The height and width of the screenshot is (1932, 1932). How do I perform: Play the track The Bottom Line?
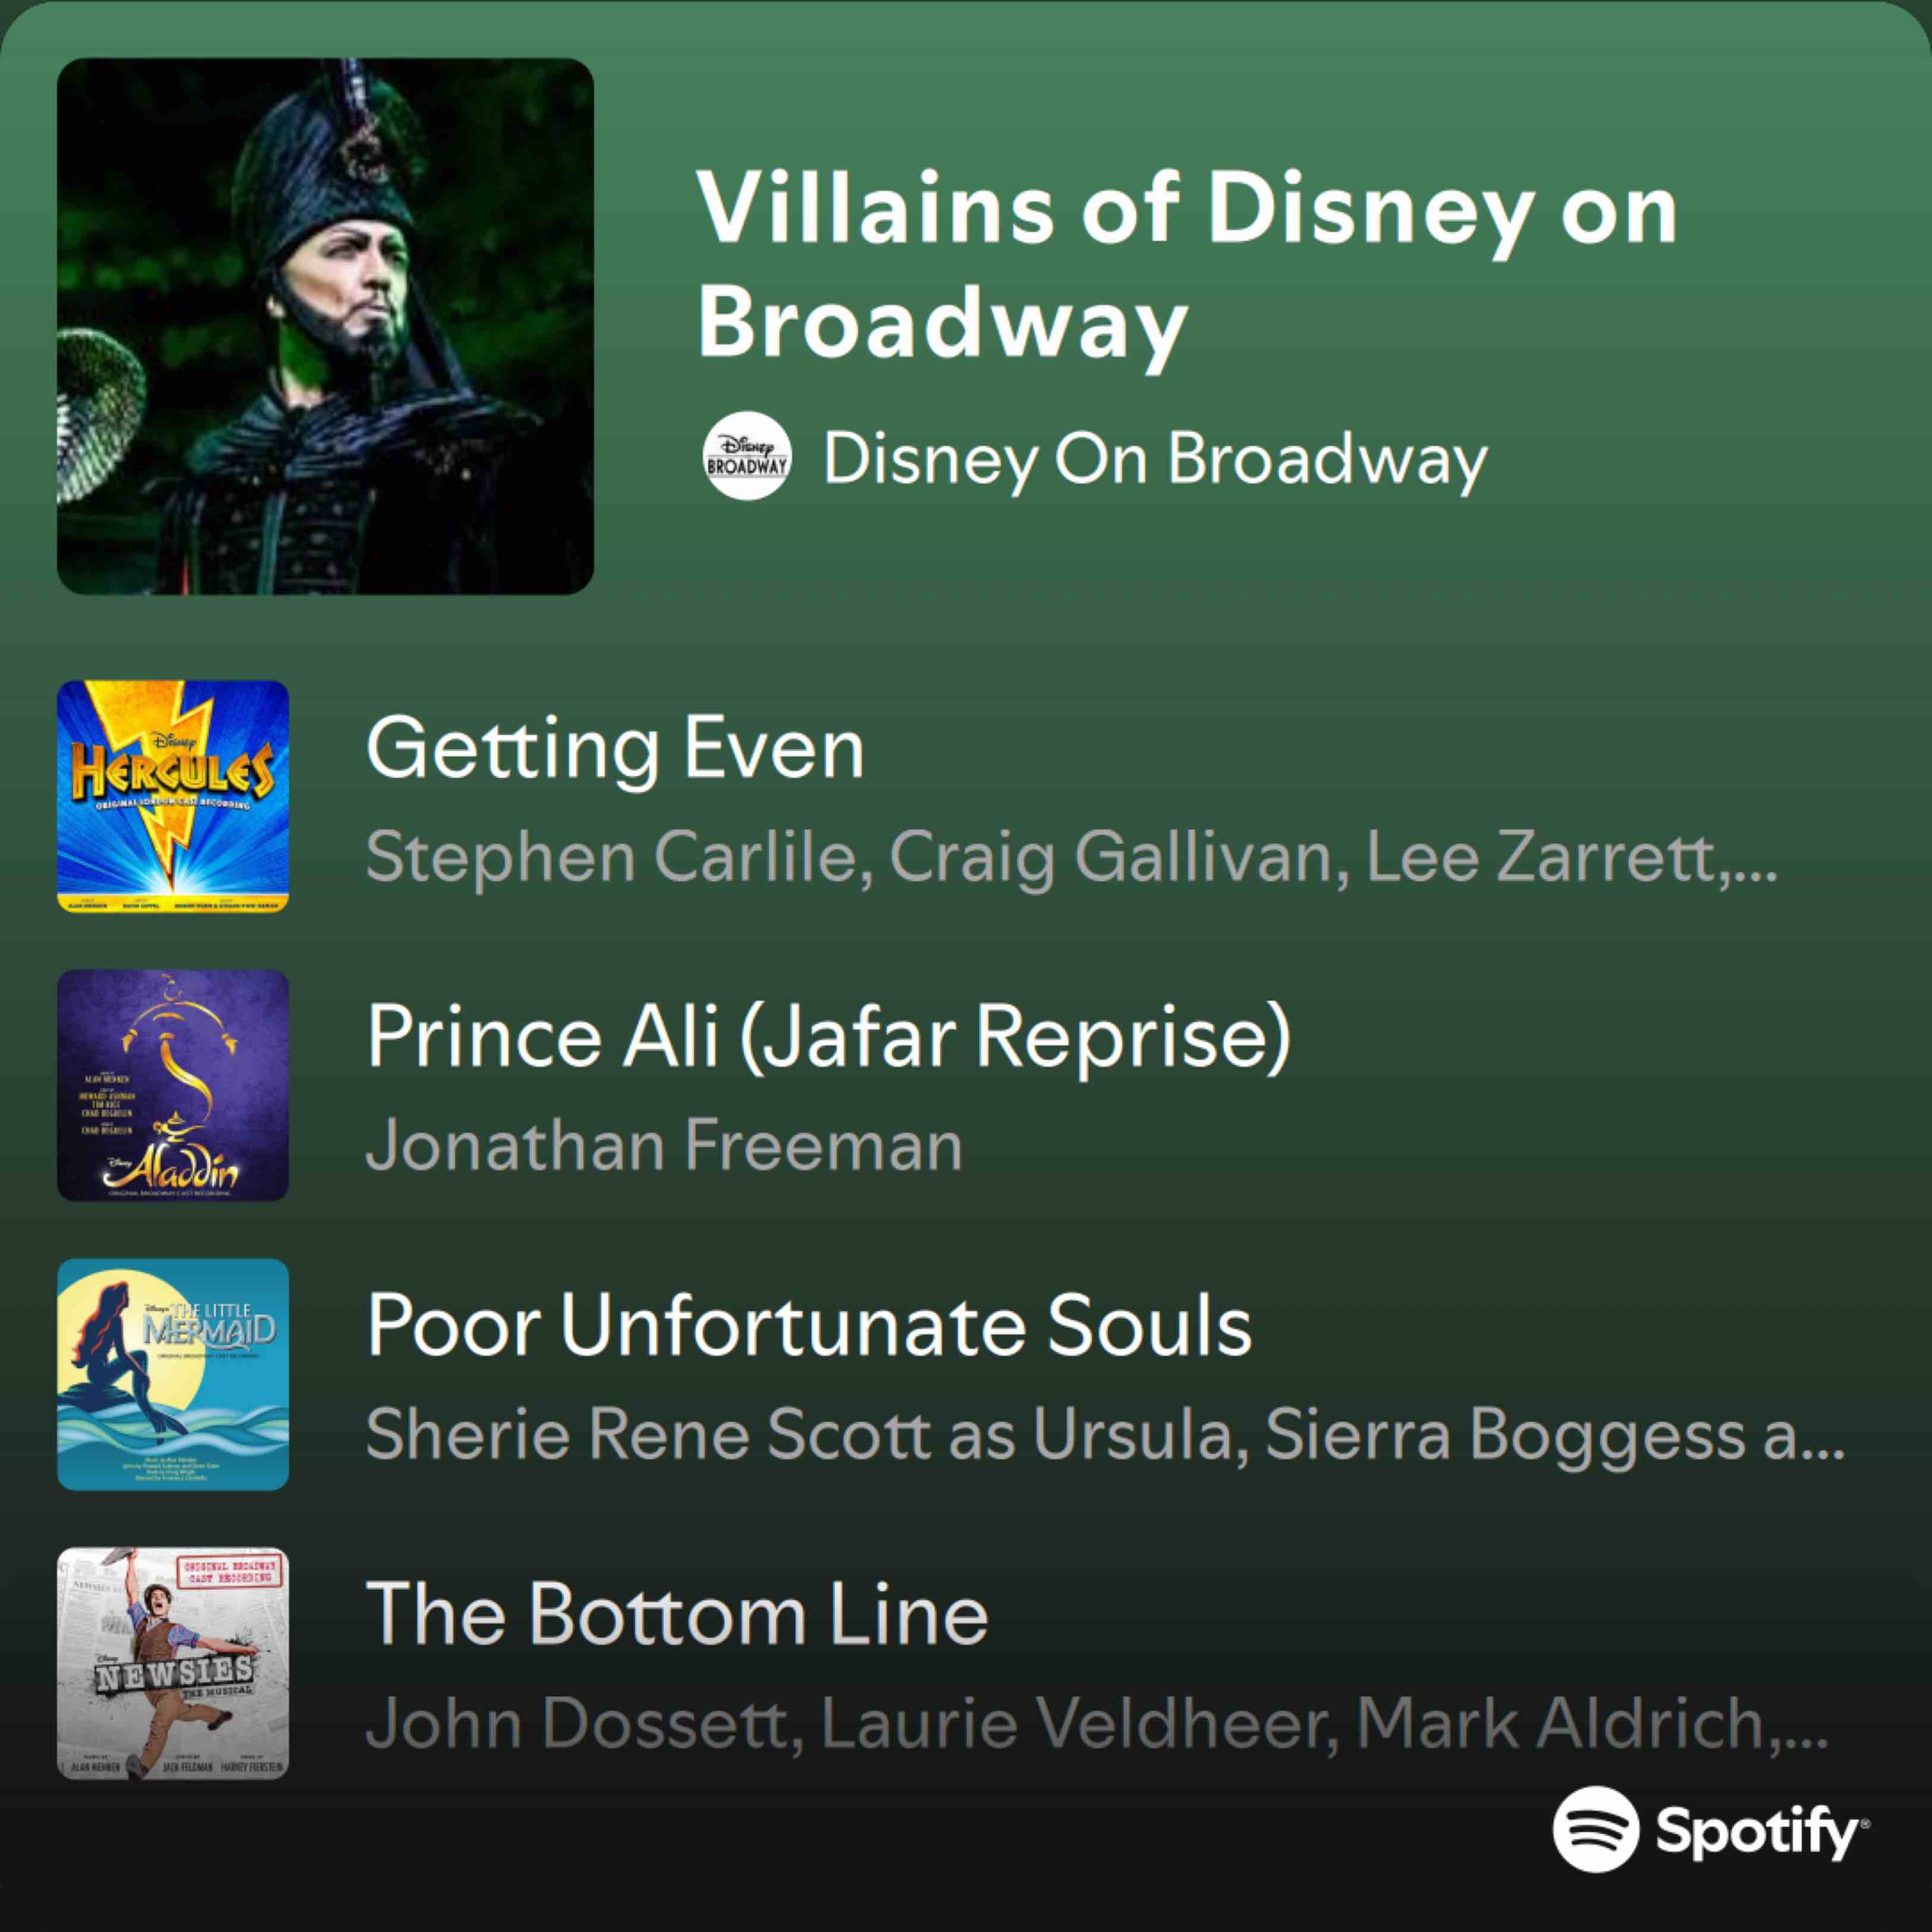[x=677, y=1614]
